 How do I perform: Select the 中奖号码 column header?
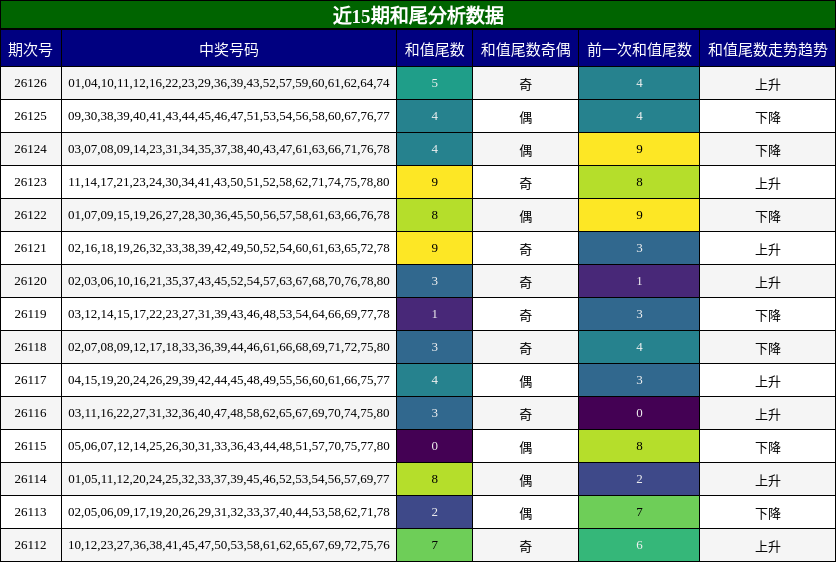pyautogui.click(x=229, y=50)
